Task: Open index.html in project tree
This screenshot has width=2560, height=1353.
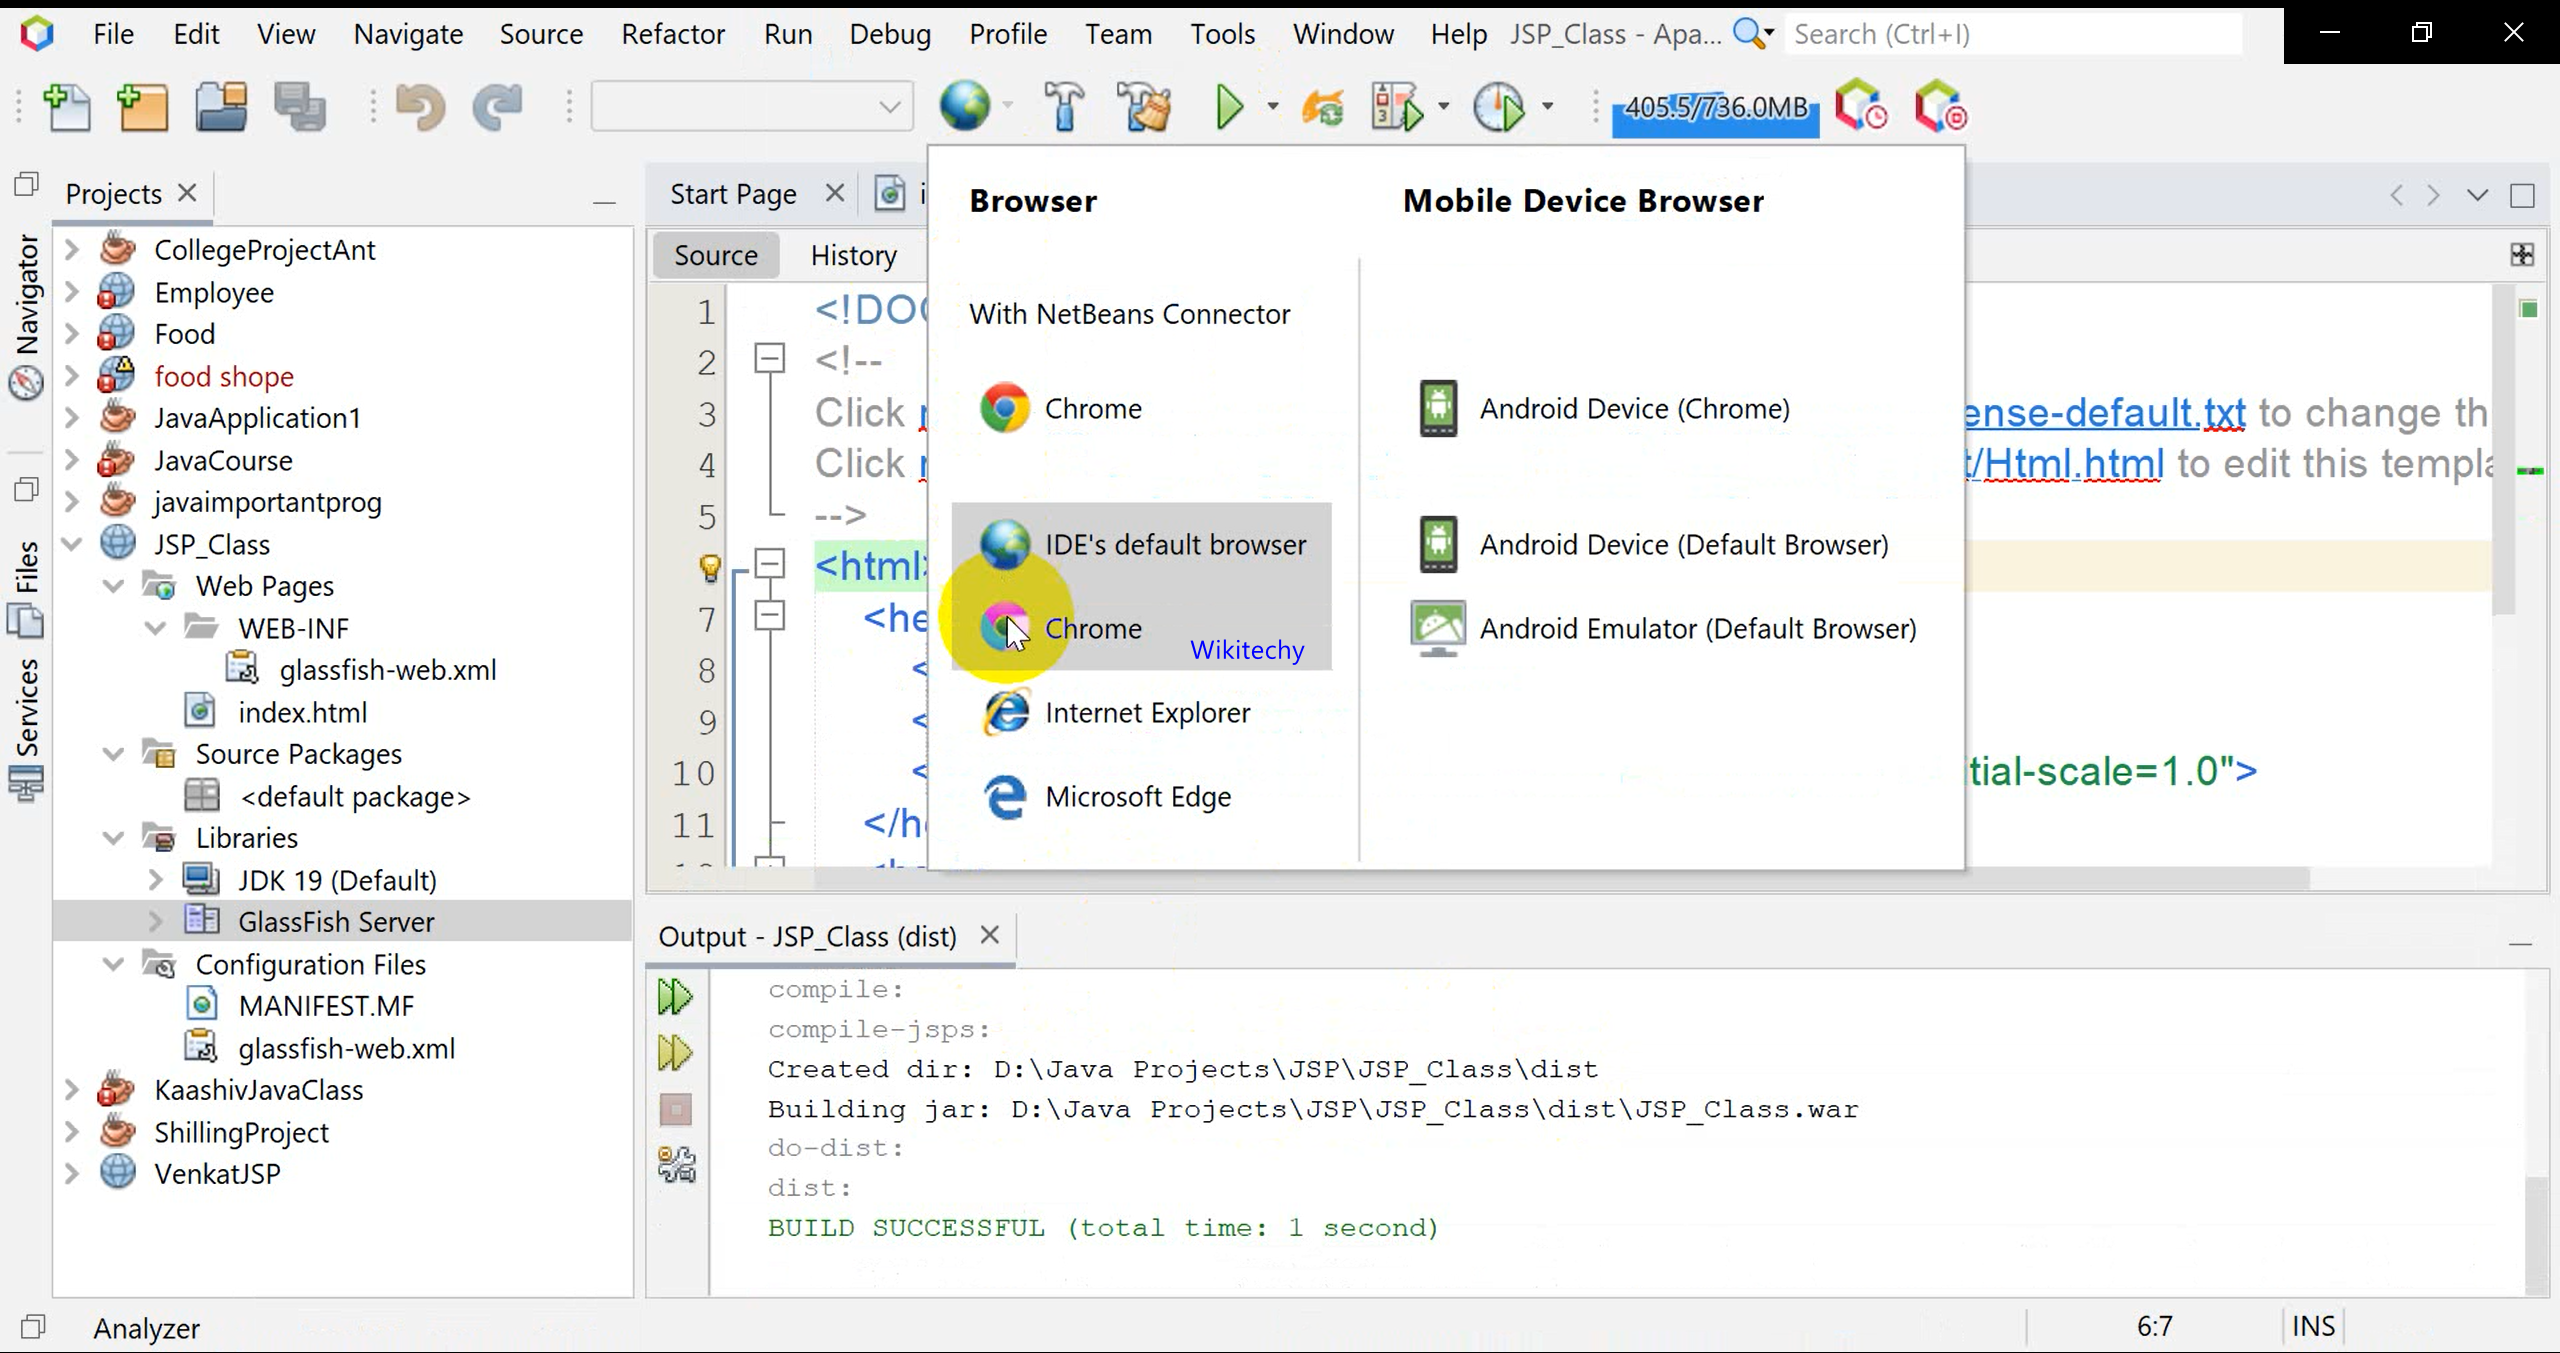Action: pos(301,713)
